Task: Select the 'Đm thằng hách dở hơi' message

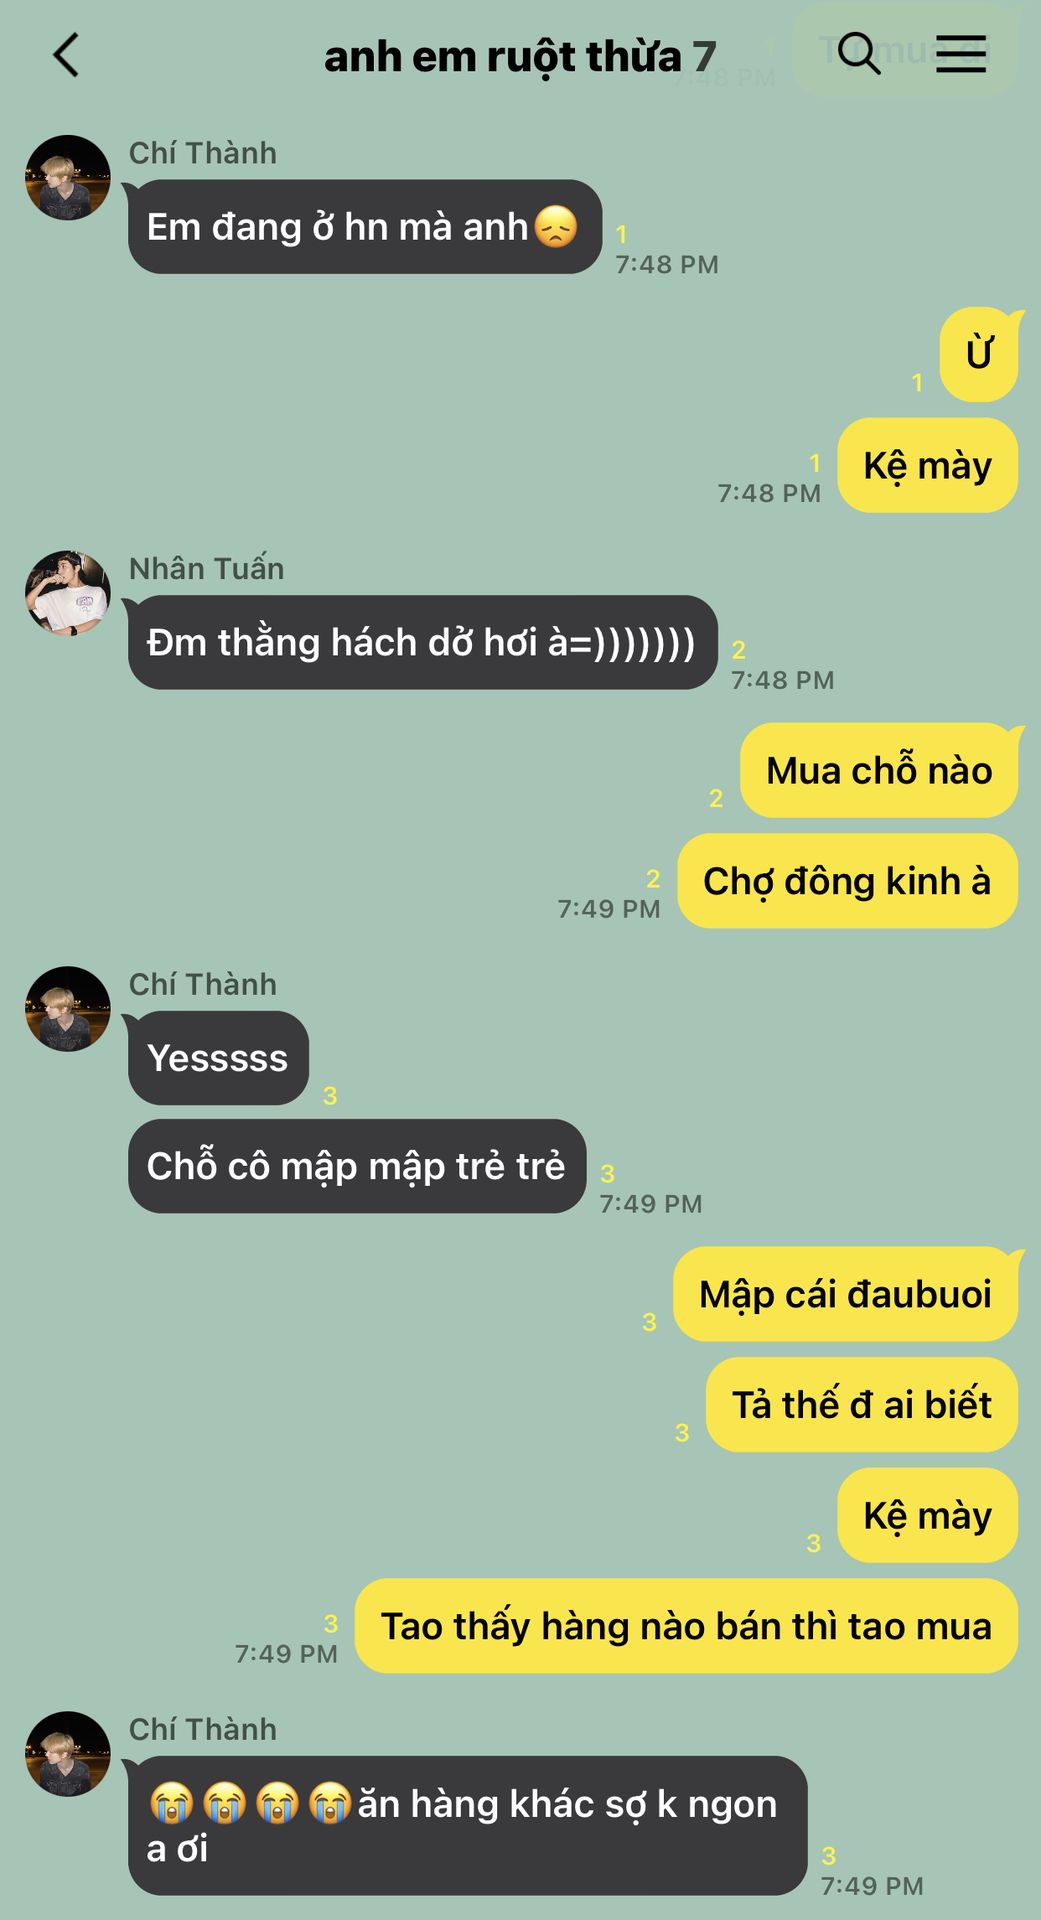Action: click(422, 642)
